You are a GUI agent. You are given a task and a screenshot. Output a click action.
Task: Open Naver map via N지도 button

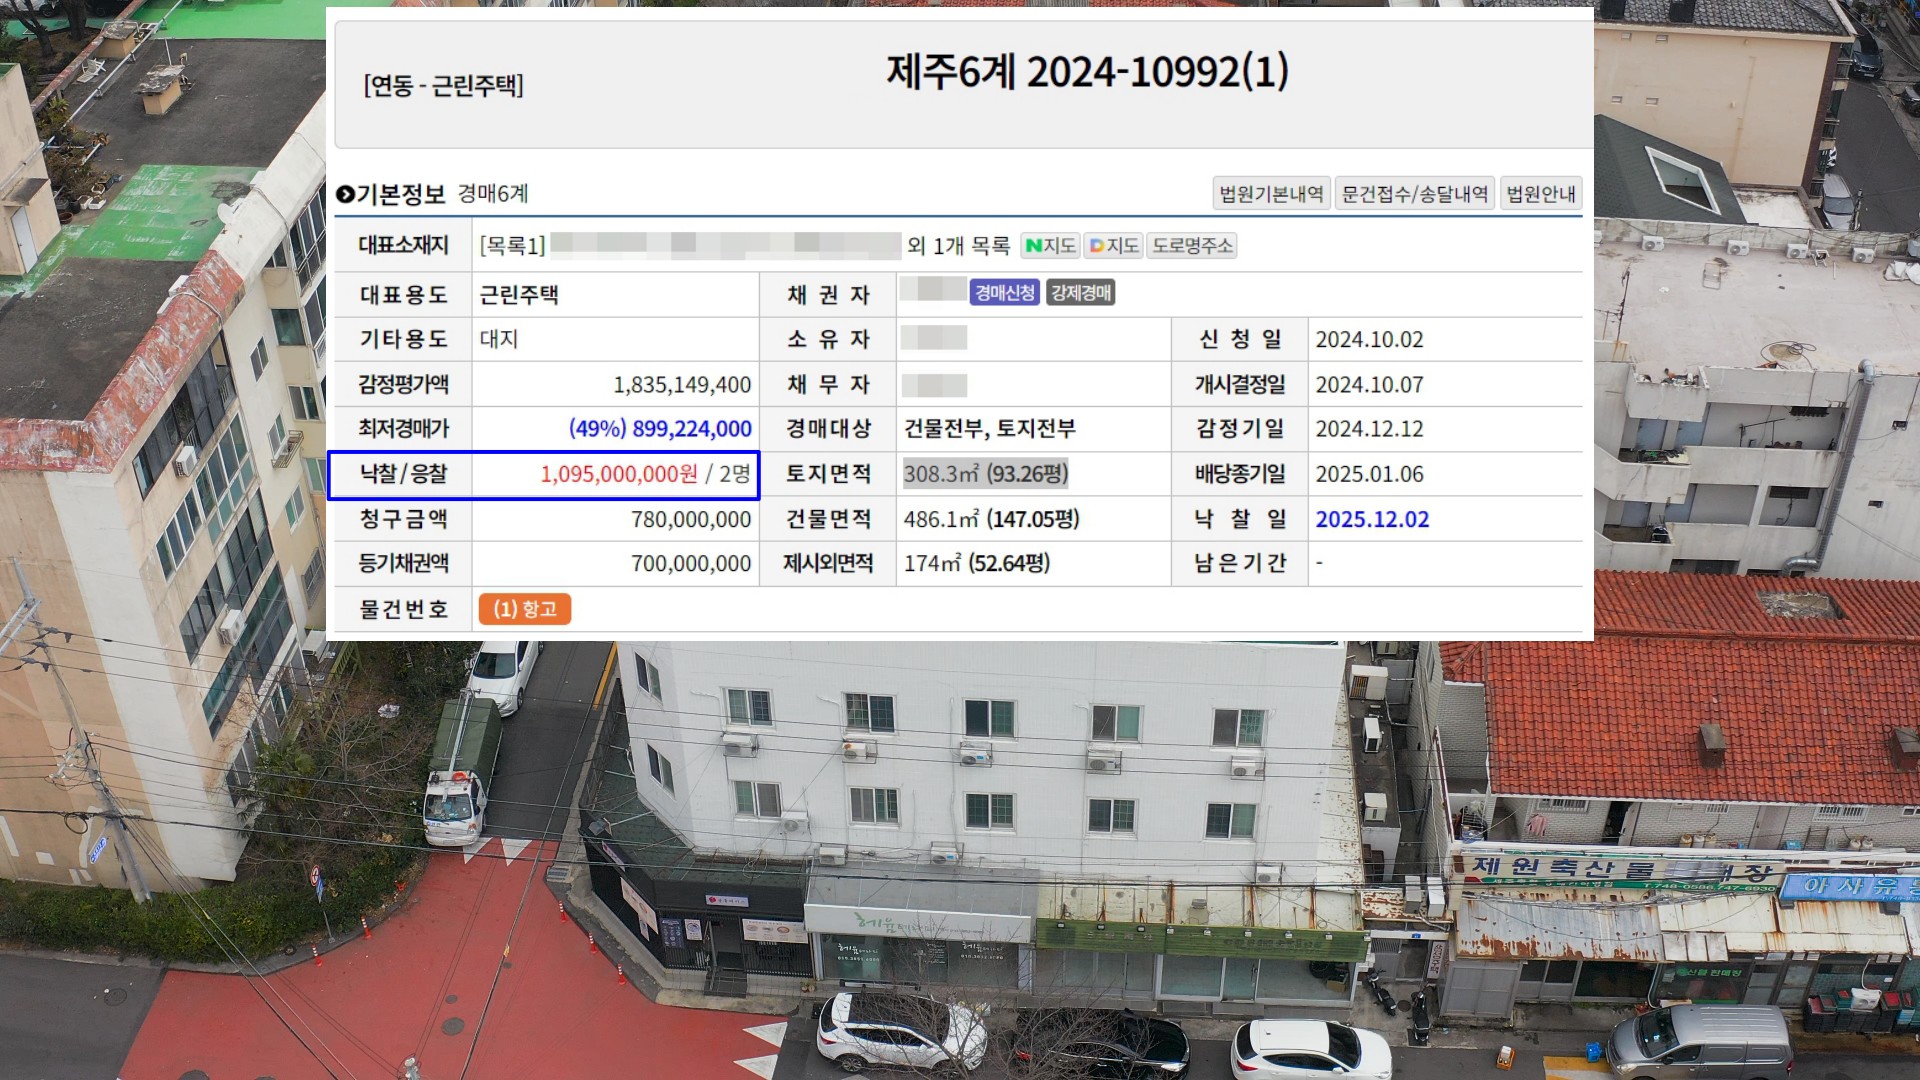click(1050, 246)
